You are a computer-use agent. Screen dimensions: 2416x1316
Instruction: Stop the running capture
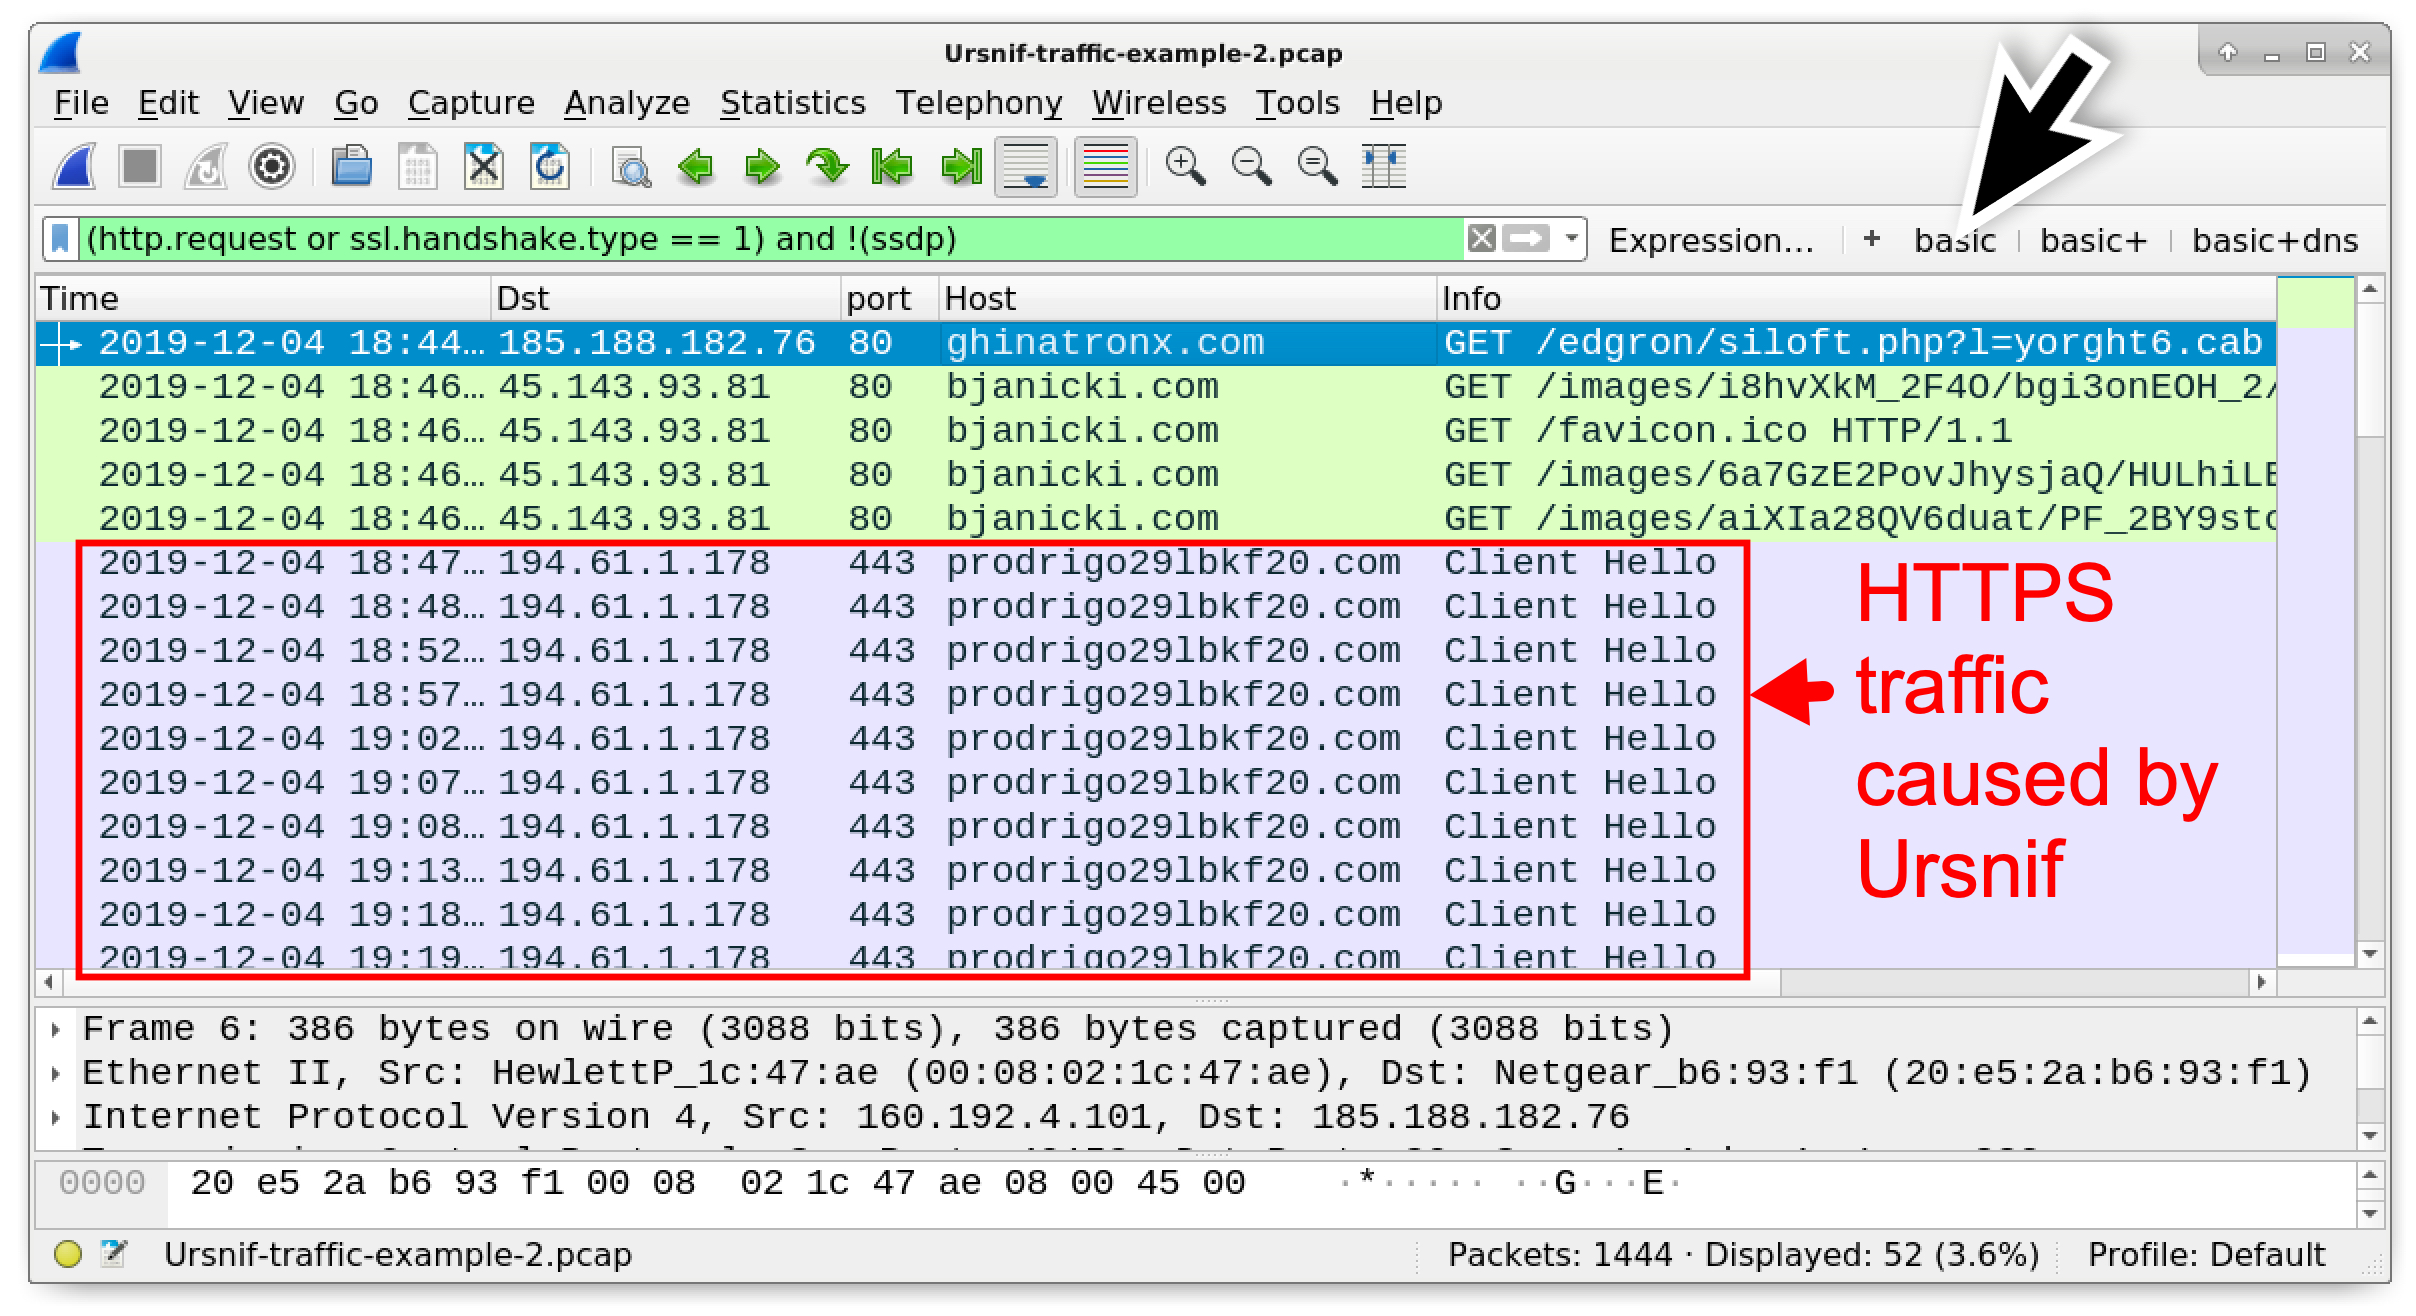click(138, 167)
